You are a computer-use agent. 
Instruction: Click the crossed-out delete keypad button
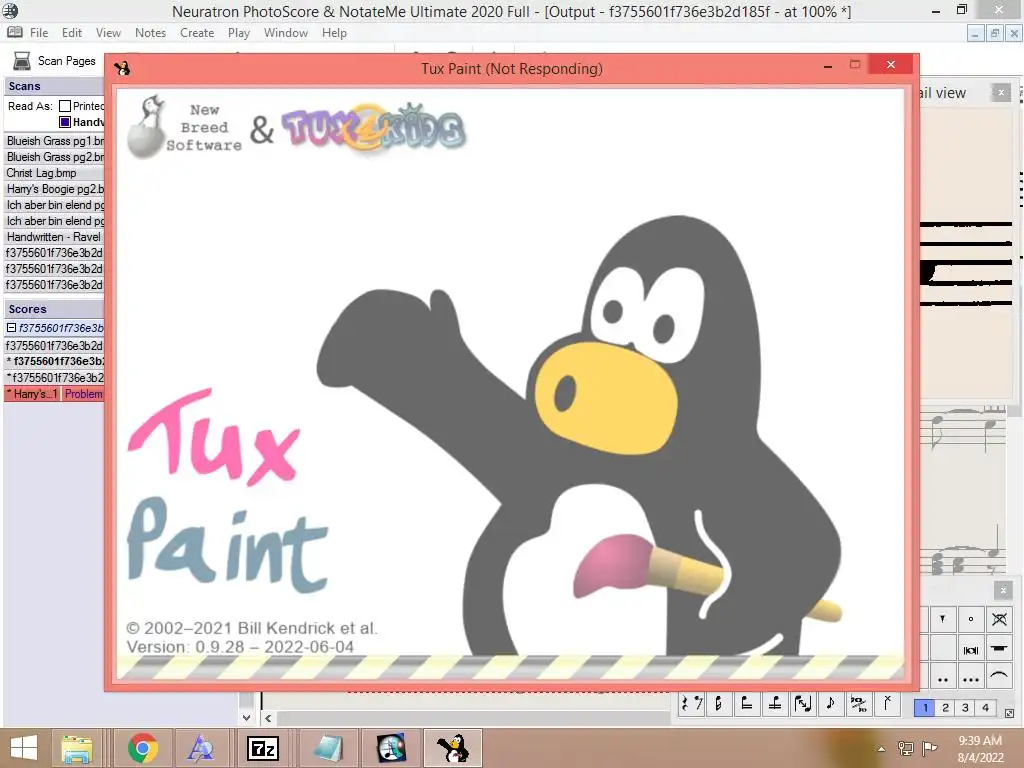[x=999, y=618]
